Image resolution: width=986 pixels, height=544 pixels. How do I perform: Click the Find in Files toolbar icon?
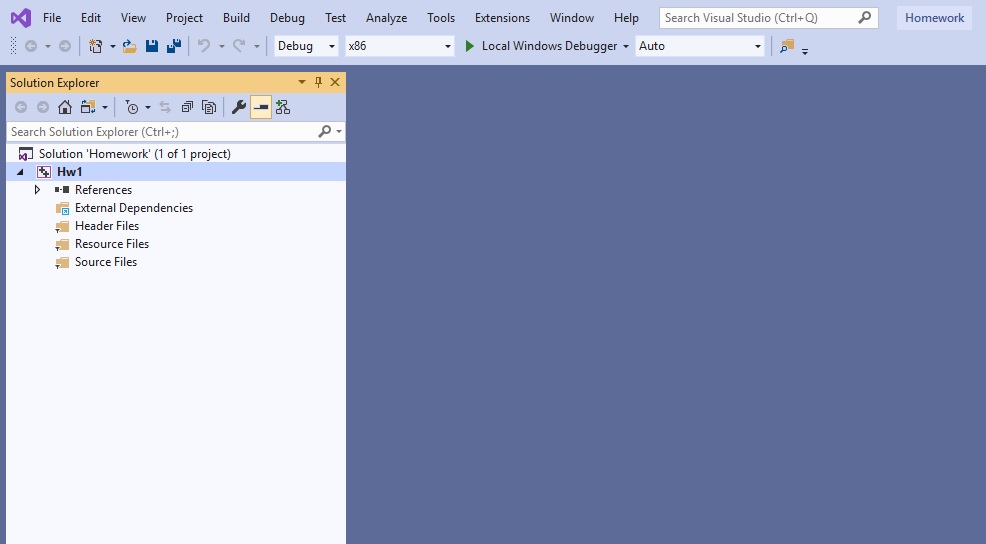click(787, 46)
